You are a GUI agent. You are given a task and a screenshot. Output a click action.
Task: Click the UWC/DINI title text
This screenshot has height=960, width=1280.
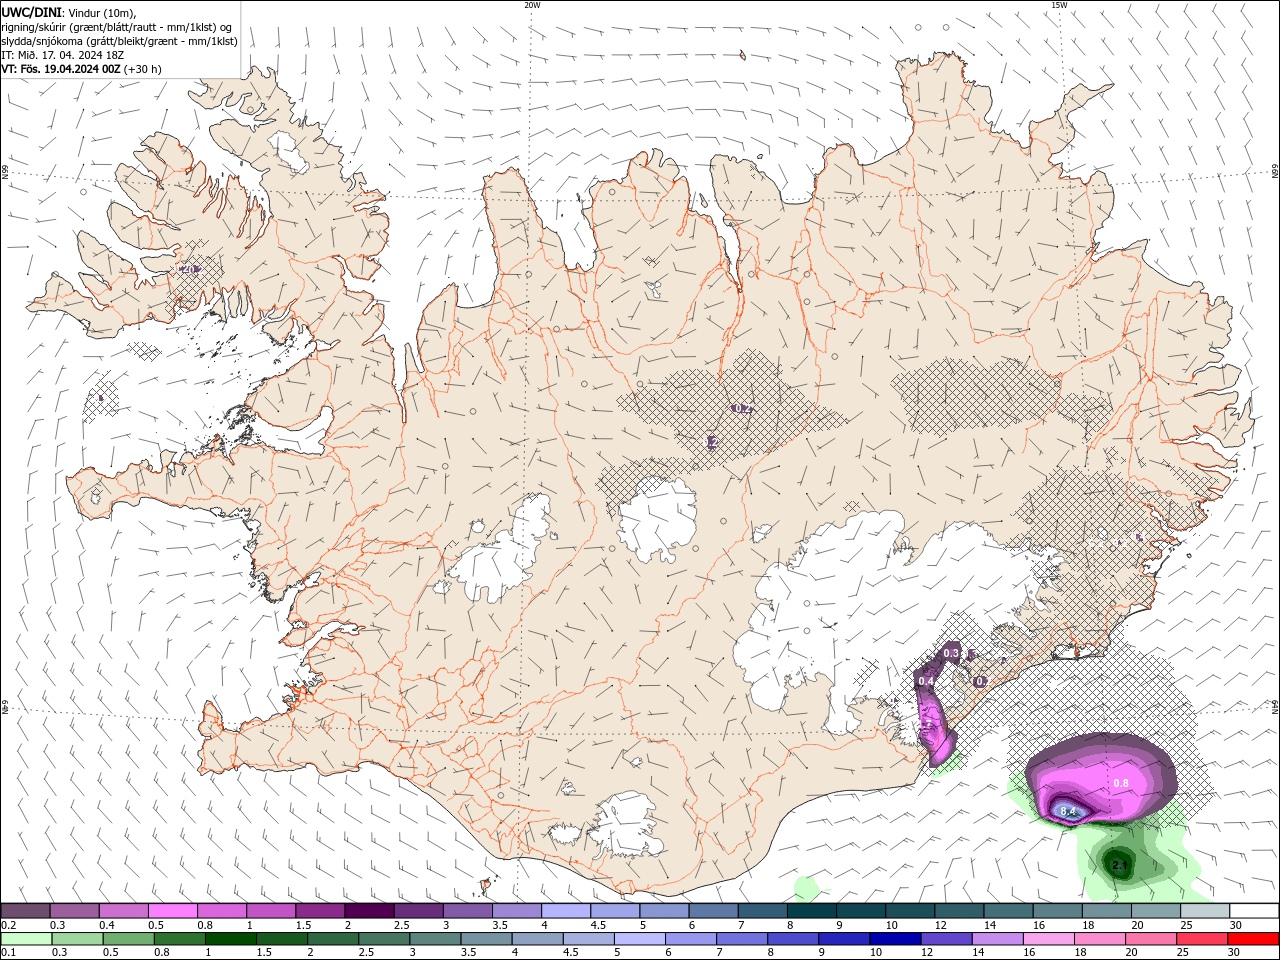31,12
